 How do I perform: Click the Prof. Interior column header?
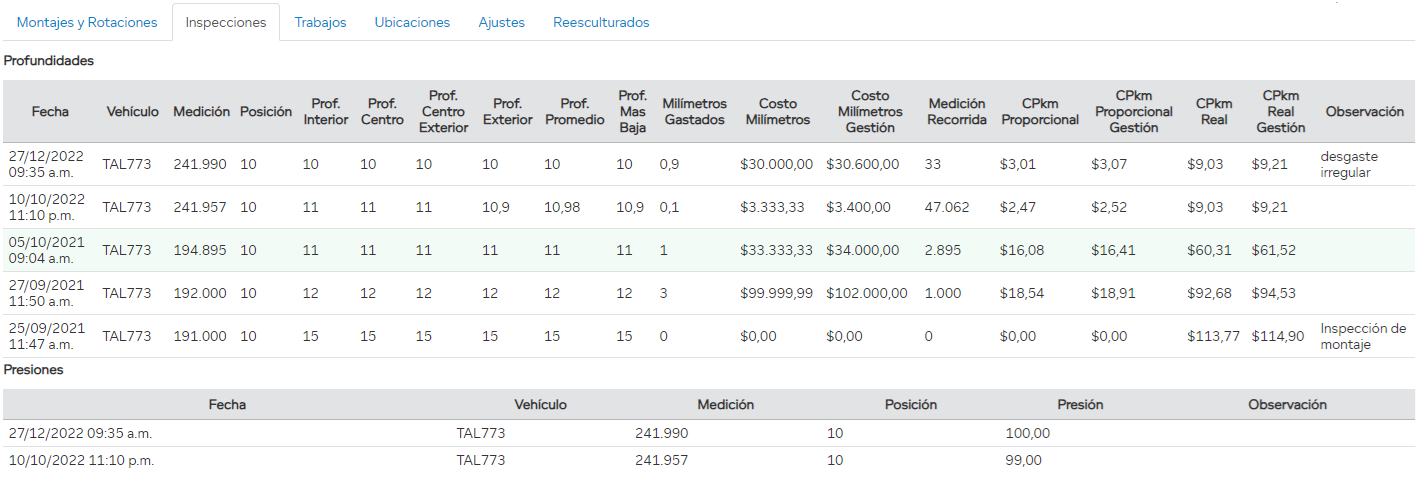coord(326,111)
